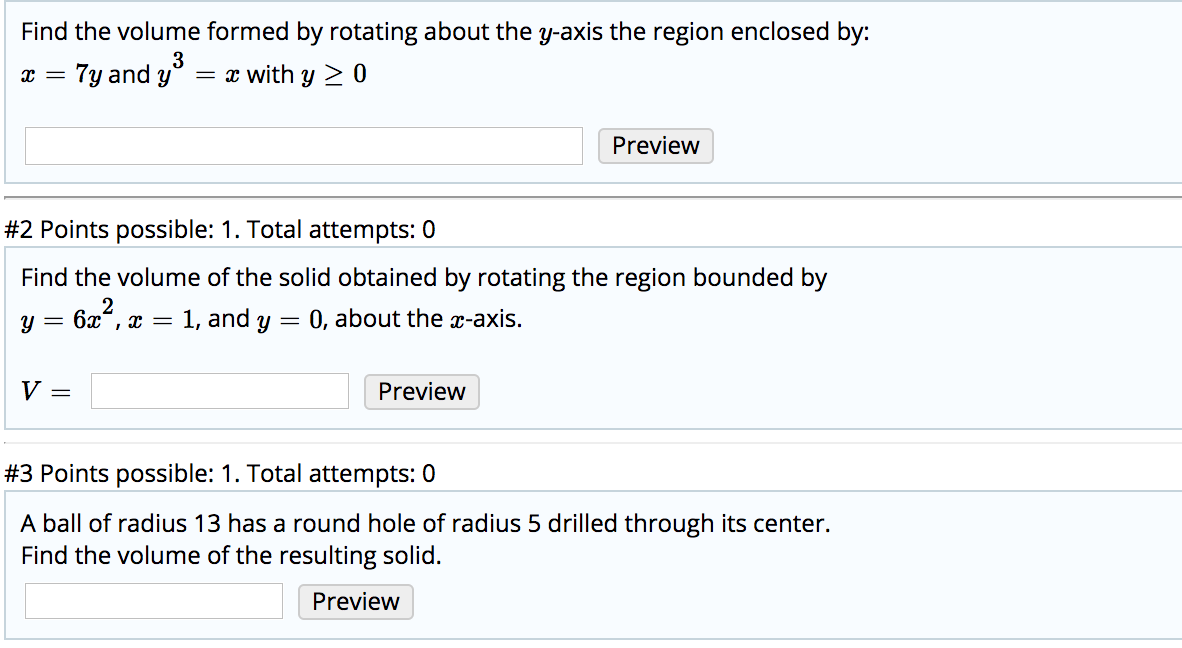
Task: Click Preview next to the V = field
Action: click(x=421, y=391)
